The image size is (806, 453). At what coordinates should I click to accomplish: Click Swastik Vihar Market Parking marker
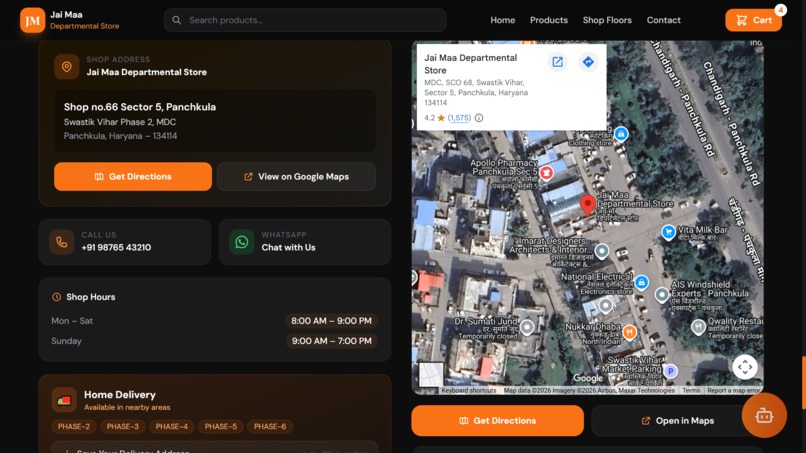[x=670, y=371]
